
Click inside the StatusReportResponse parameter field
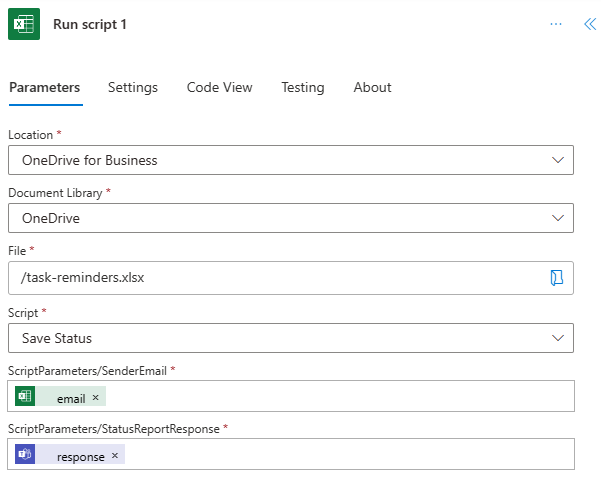point(340,455)
